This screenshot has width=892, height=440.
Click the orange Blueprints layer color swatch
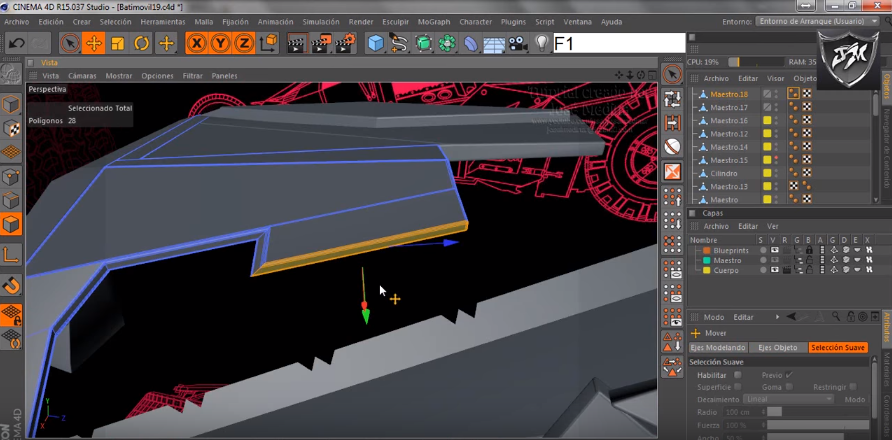click(707, 250)
